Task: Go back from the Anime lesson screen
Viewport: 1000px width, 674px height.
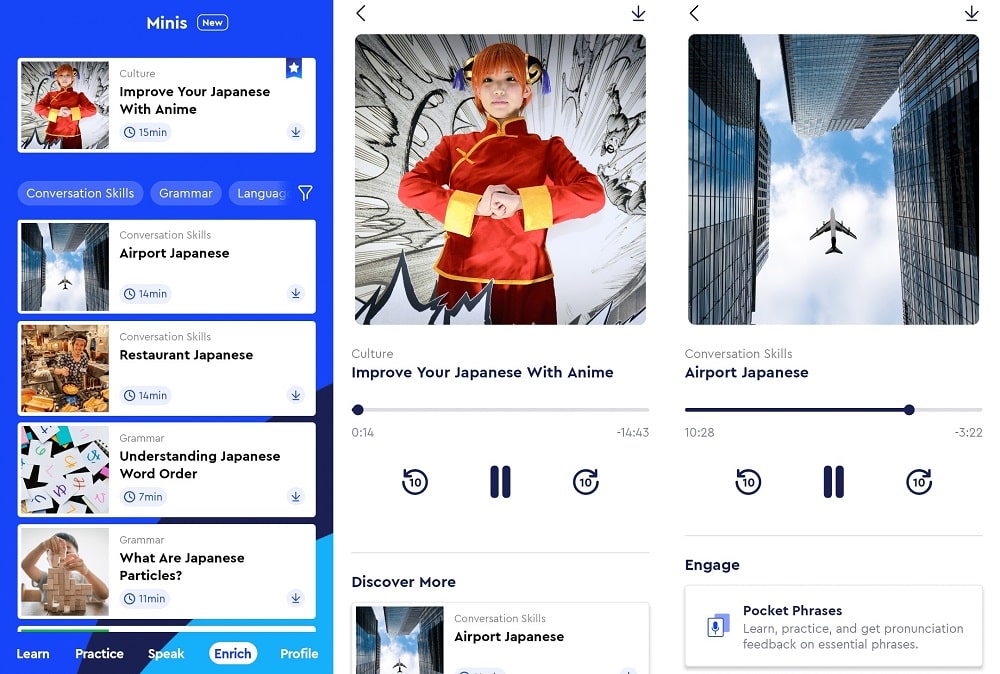Action: [361, 13]
